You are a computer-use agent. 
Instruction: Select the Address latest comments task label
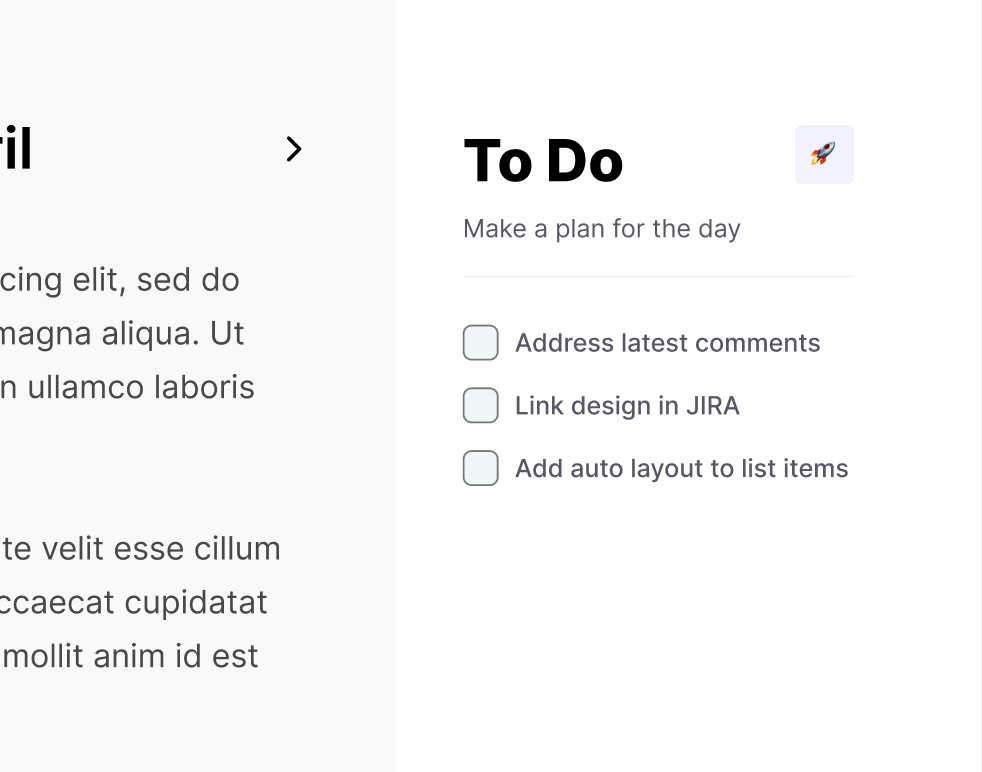[668, 343]
